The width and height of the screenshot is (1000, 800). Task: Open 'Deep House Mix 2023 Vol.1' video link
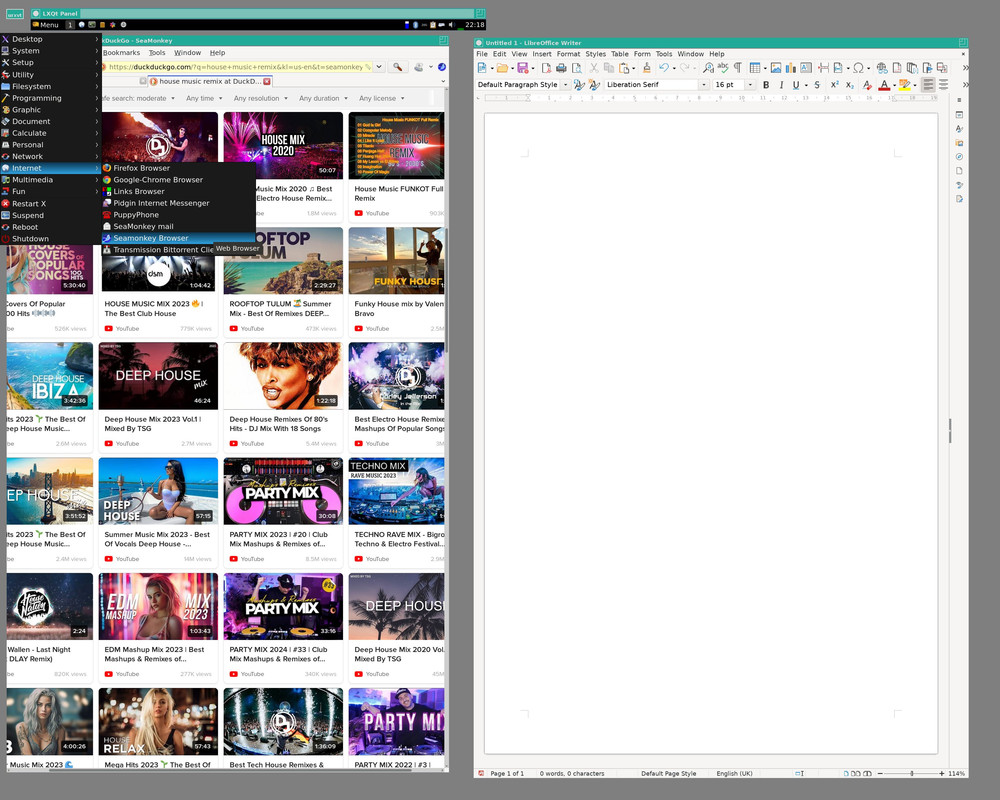point(152,424)
